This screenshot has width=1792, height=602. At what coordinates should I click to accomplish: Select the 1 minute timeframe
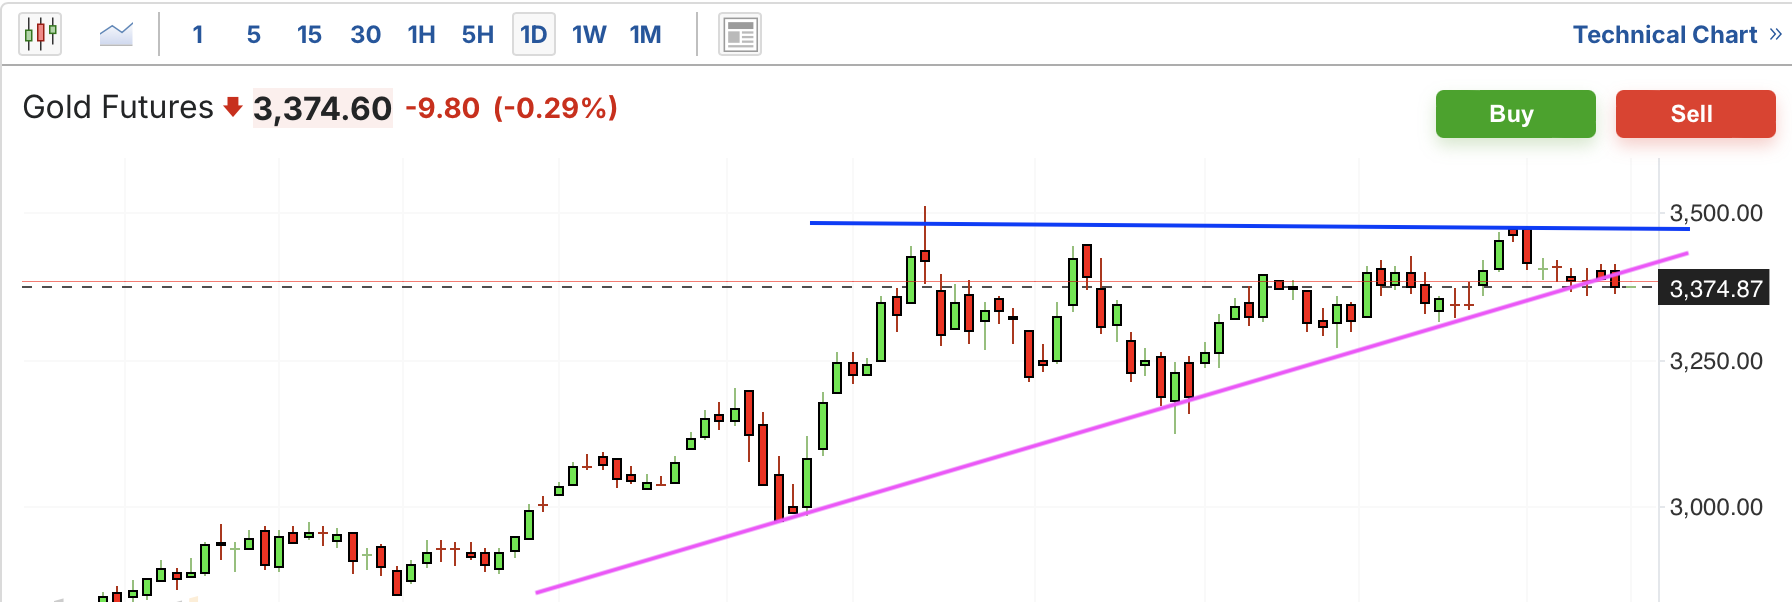pyautogui.click(x=198, y=35)
